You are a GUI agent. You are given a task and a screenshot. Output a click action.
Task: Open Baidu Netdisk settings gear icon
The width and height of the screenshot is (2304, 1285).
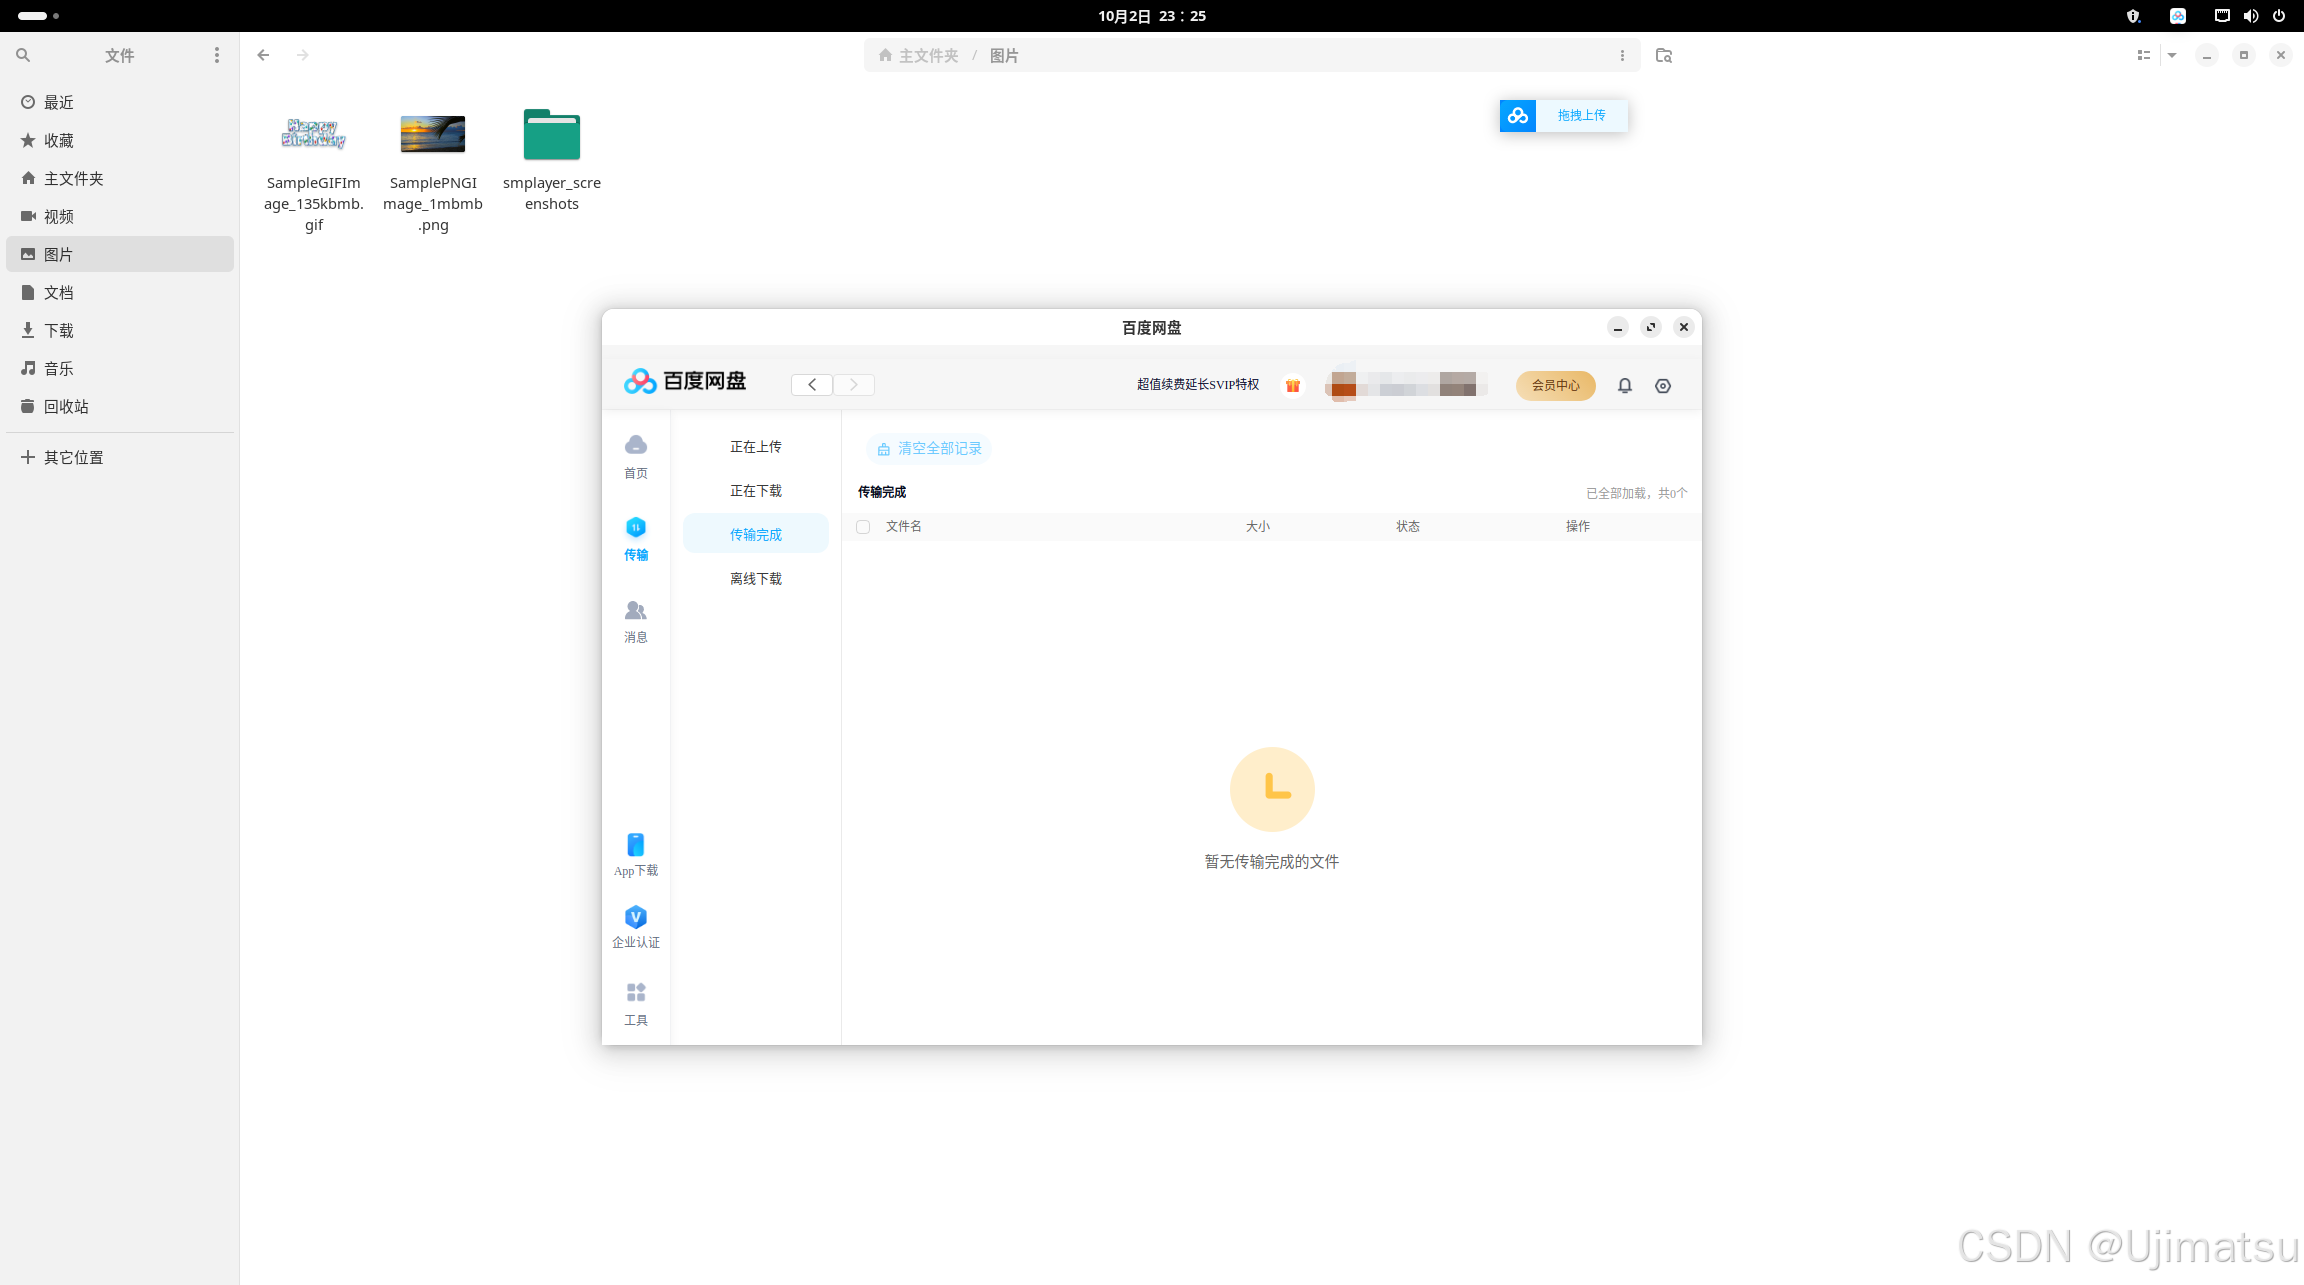pyautogui.click(x=1662, y=386)
